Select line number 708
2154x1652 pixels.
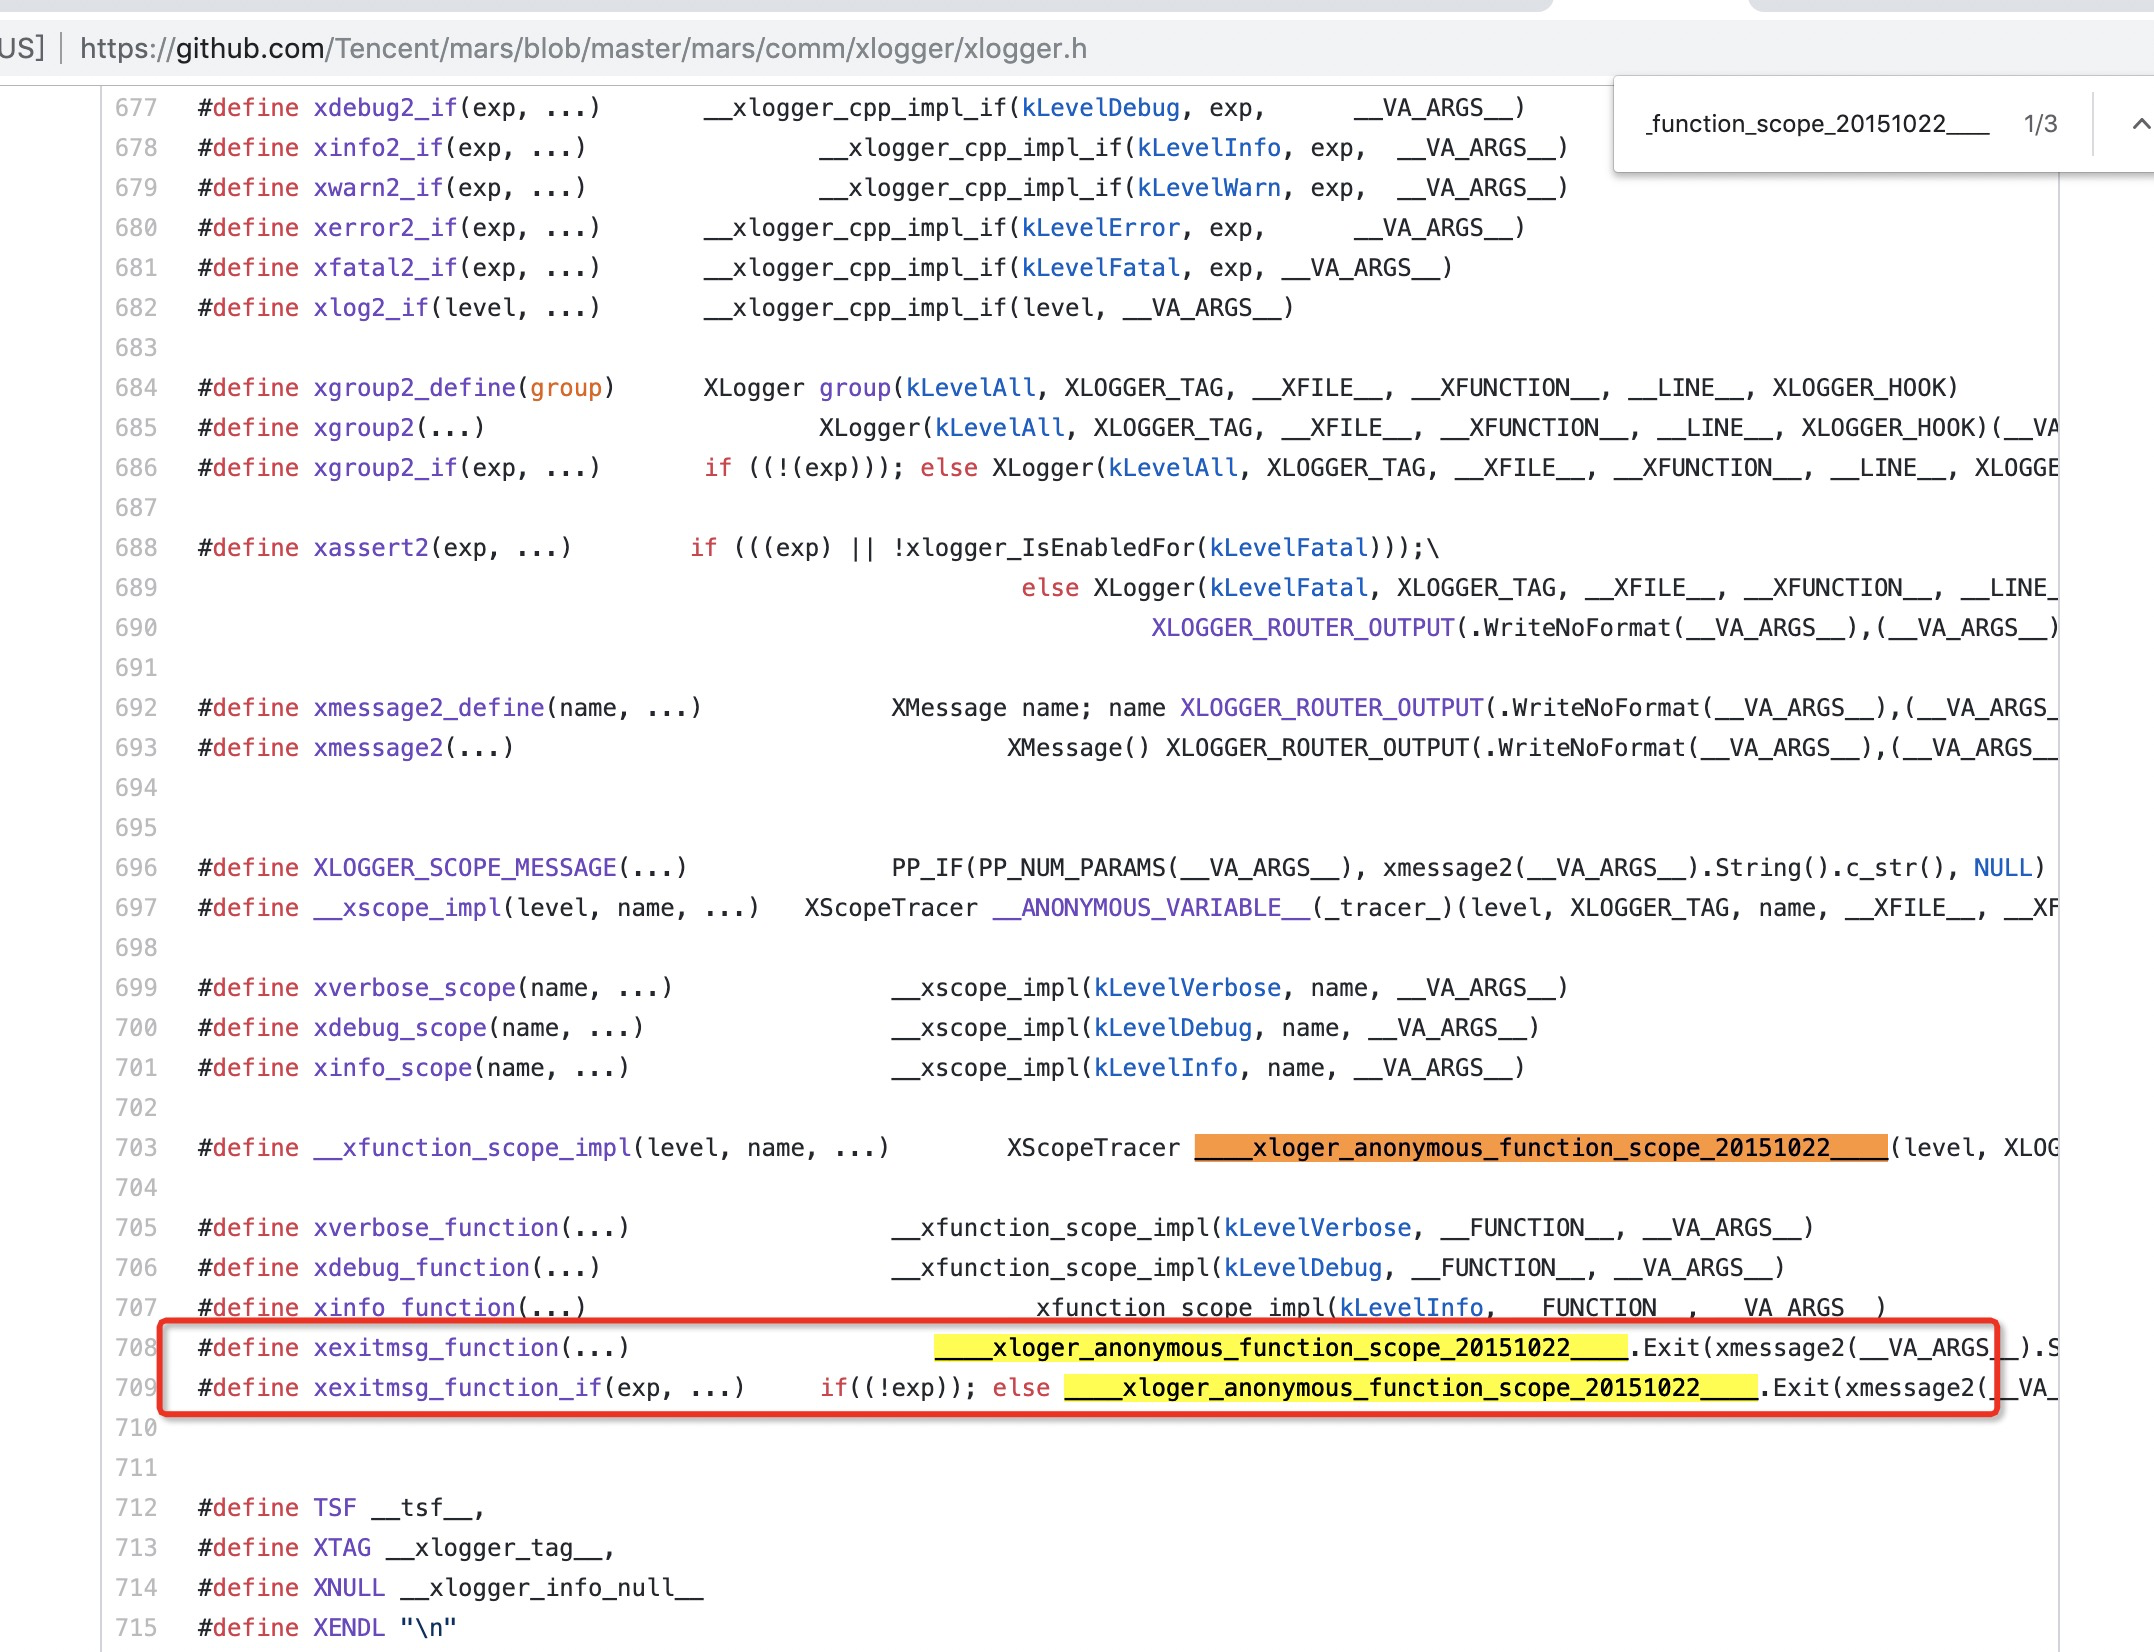(x=138, y=1347)
